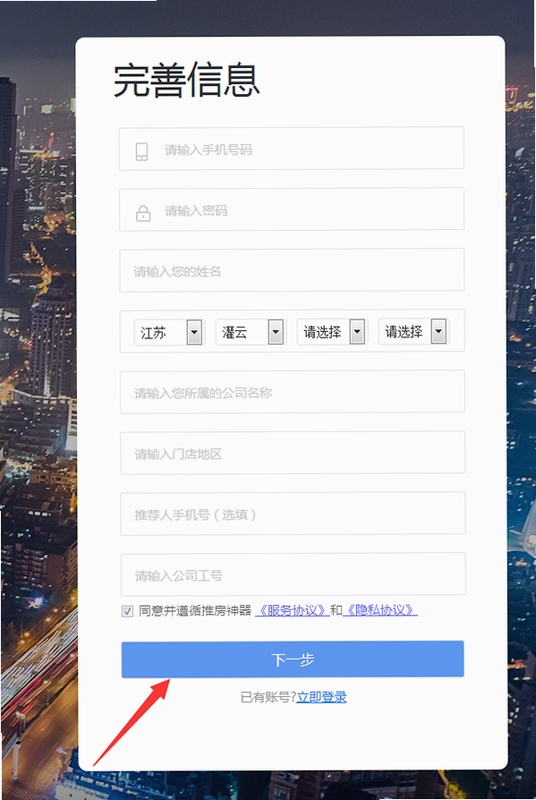Focus the 请输入公司工号 field
The image size is (536, 800).
293,574
